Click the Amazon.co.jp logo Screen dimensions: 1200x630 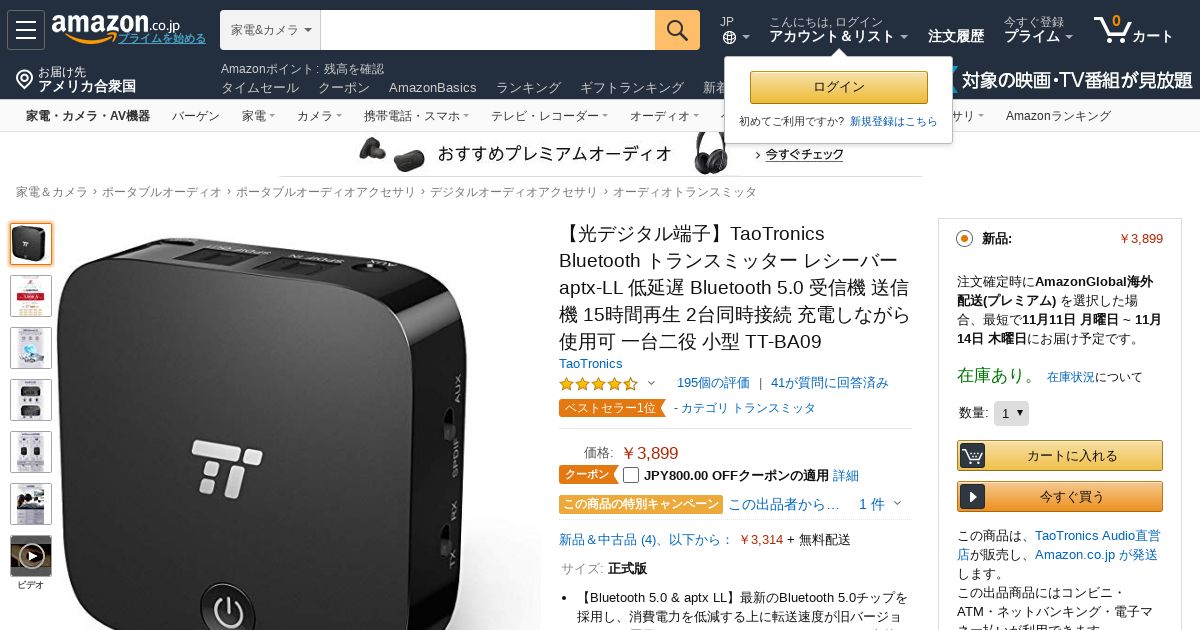116,26
